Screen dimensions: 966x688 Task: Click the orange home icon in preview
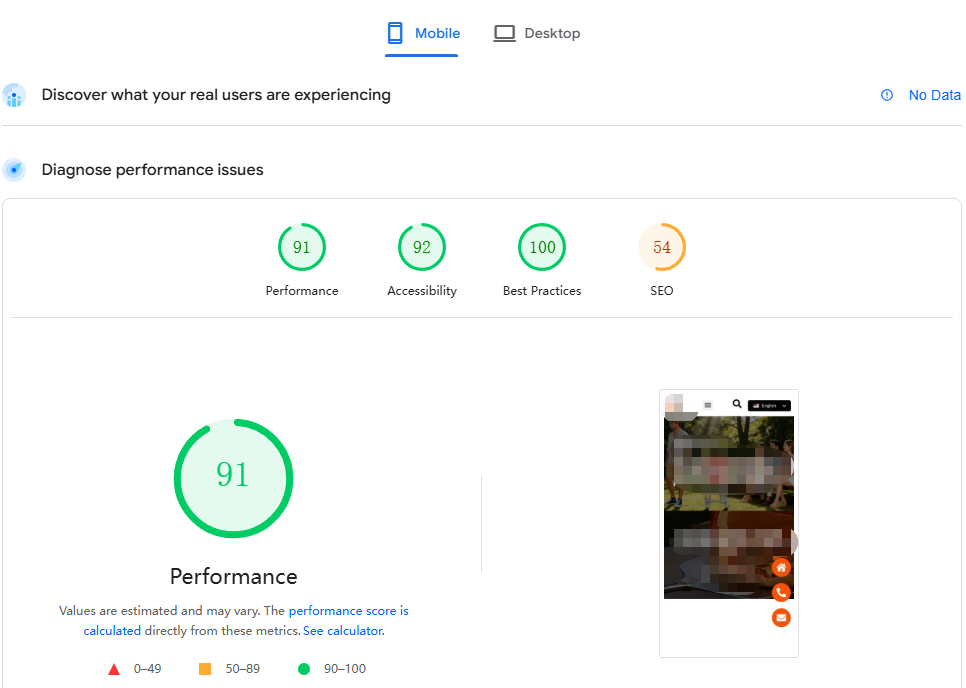coord(781,567)
